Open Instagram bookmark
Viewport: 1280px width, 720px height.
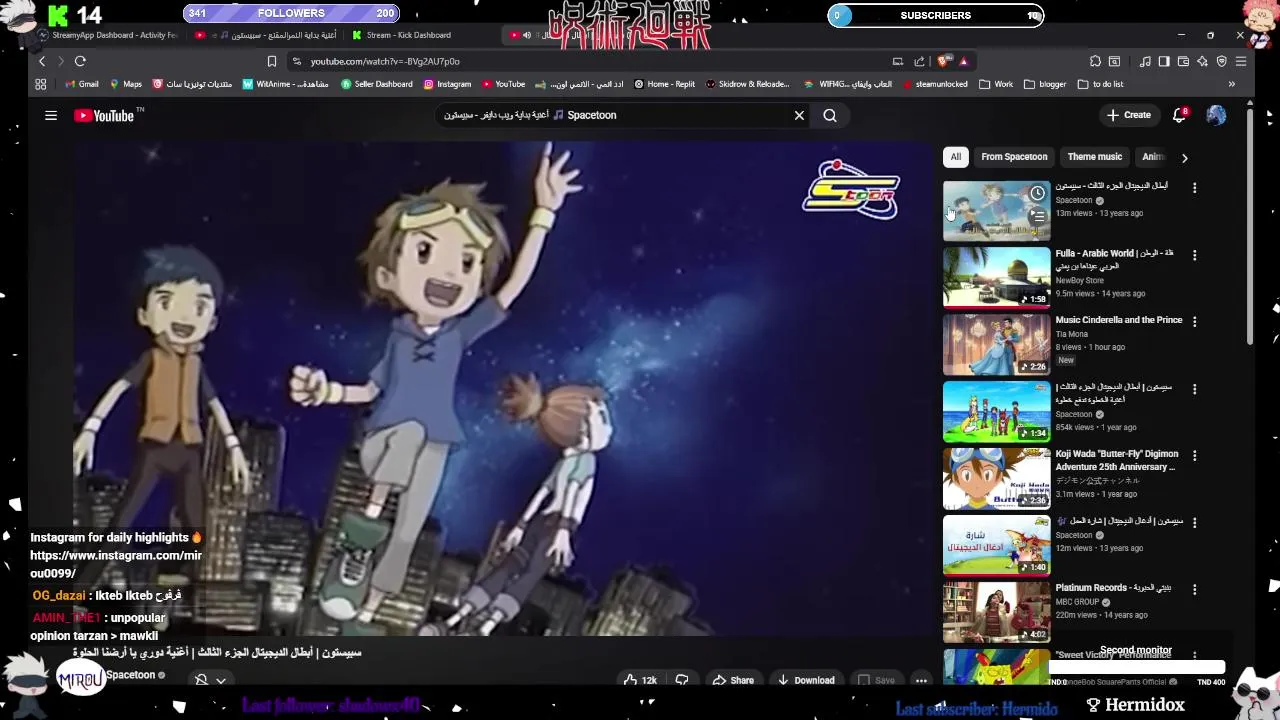coord(447,84)
